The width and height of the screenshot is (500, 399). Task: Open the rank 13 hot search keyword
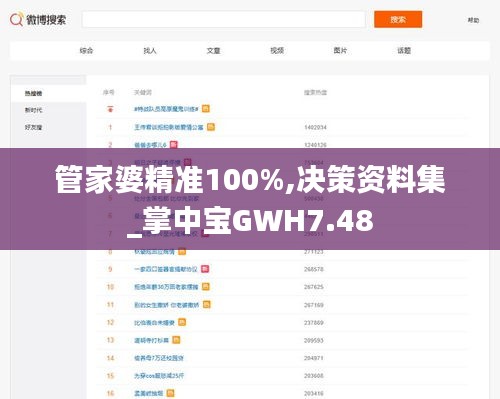pos(151,340)
